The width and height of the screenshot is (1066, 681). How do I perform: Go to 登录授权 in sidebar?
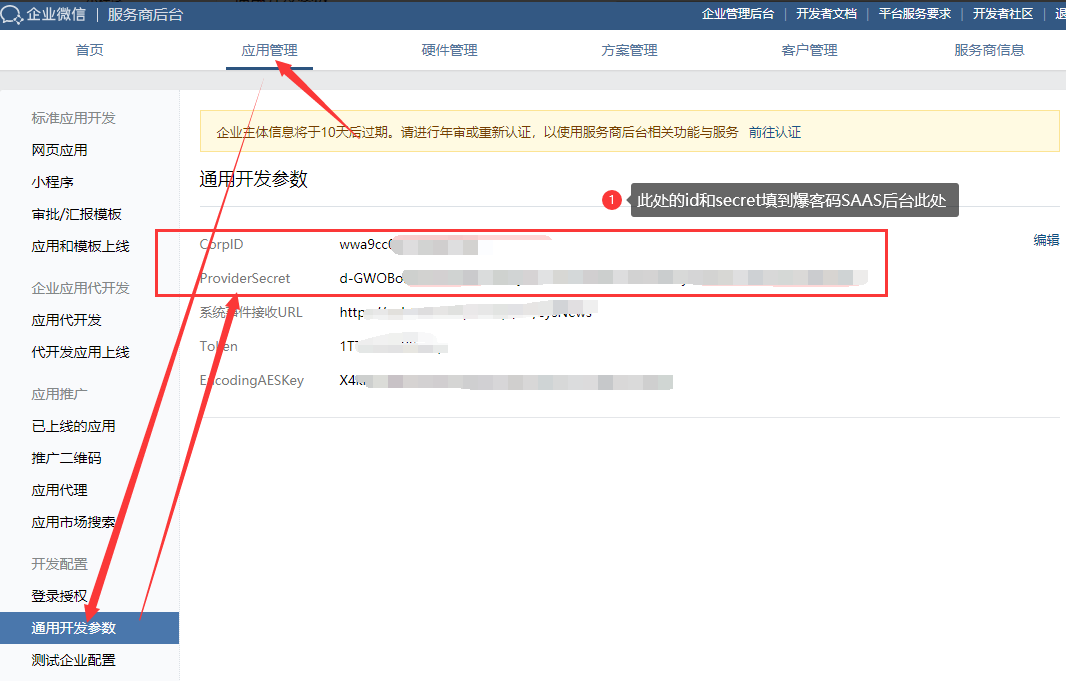pos(59,596)
